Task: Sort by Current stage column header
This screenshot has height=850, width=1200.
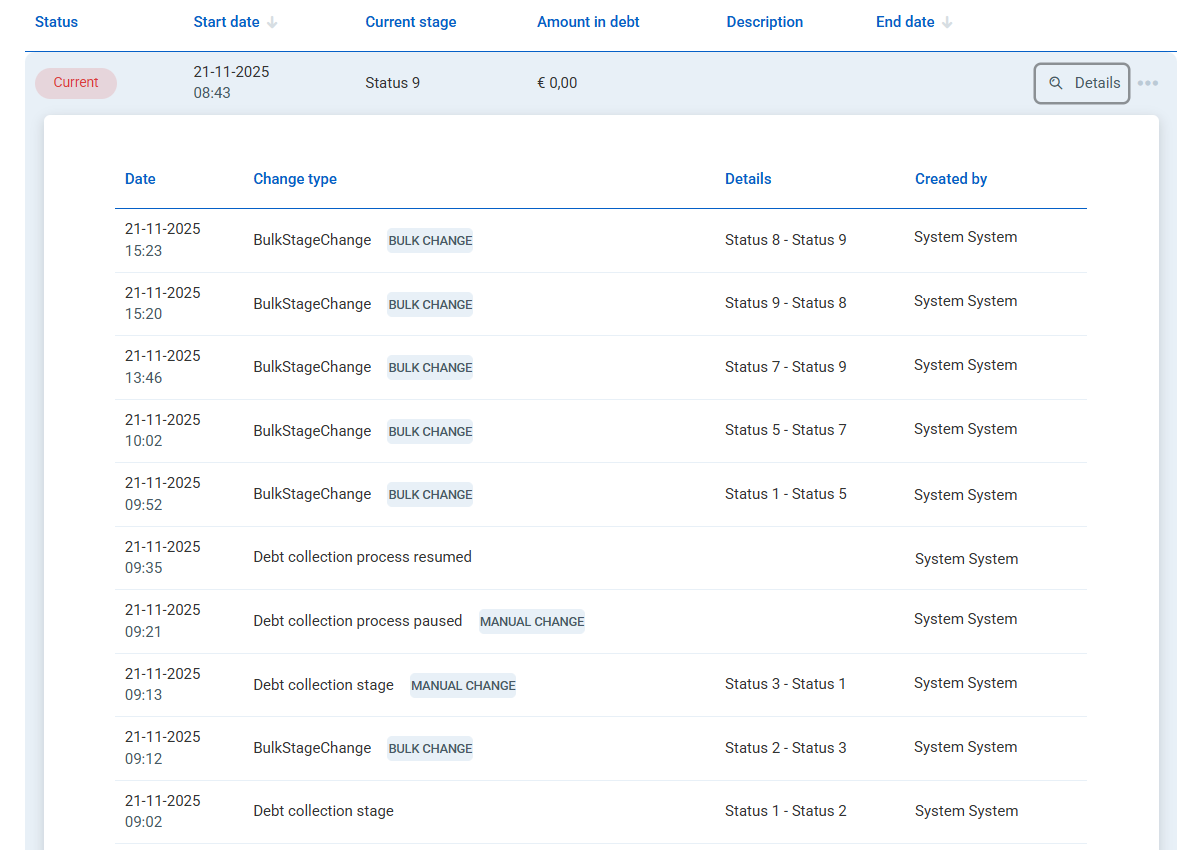Action: (x=410, y=22)
